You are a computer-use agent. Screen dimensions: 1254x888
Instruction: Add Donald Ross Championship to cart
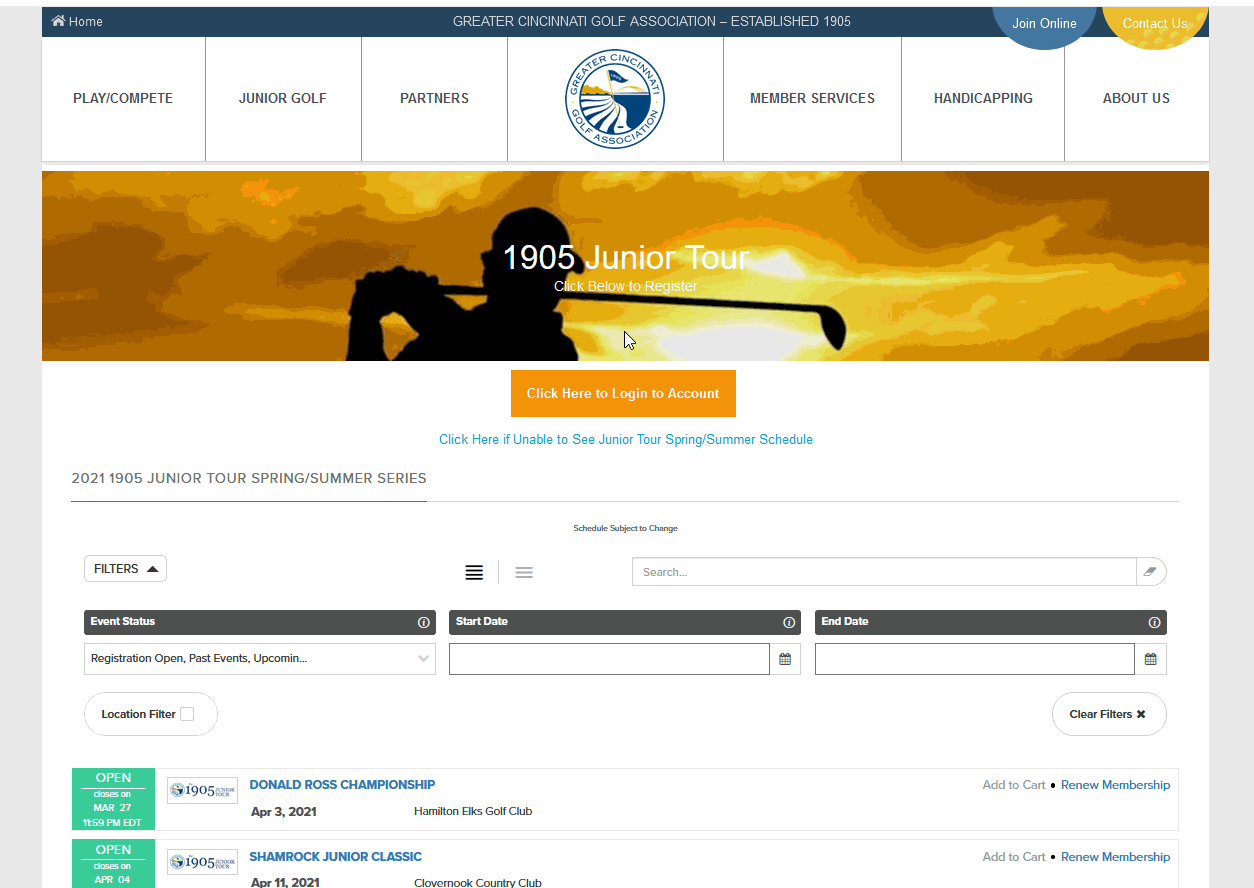coord(1014,785)
